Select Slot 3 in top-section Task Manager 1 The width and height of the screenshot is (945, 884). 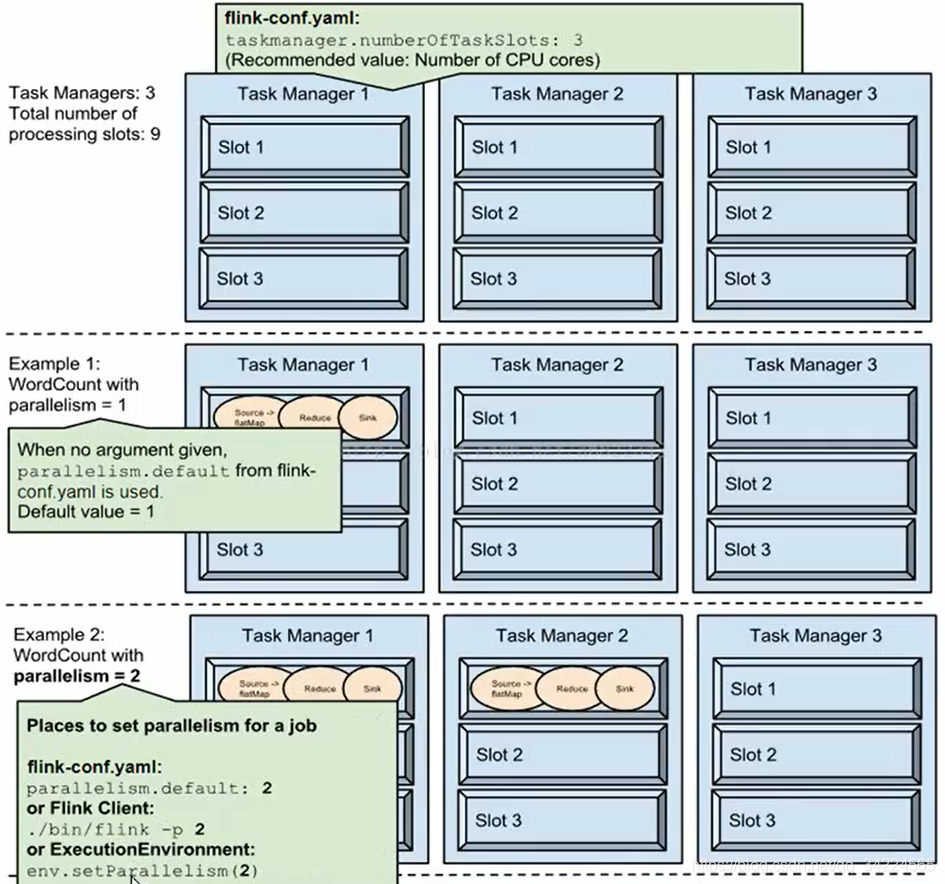coord(304,278)
